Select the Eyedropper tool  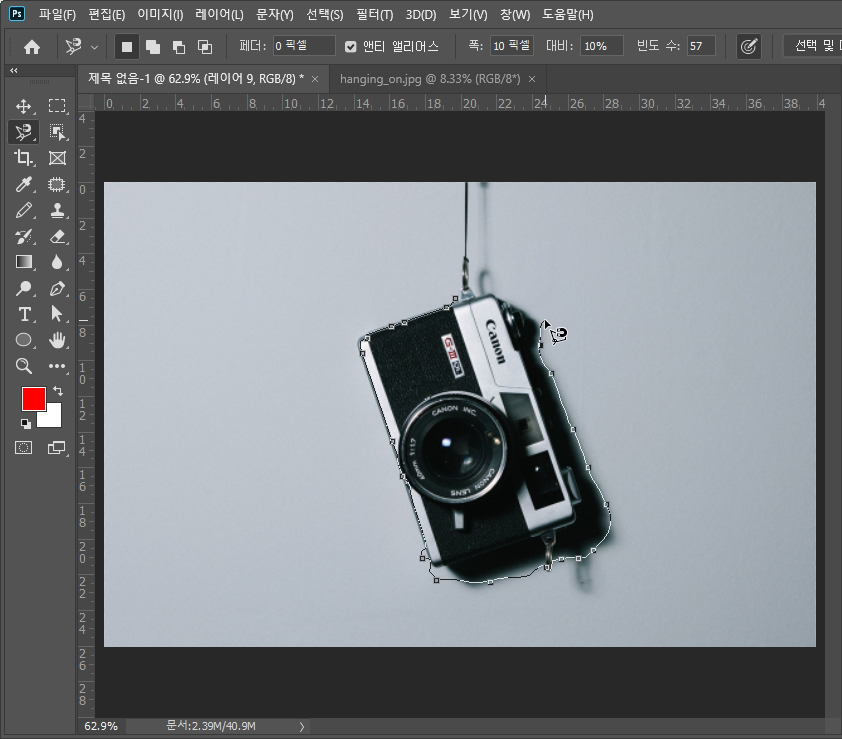pos(23,184)
